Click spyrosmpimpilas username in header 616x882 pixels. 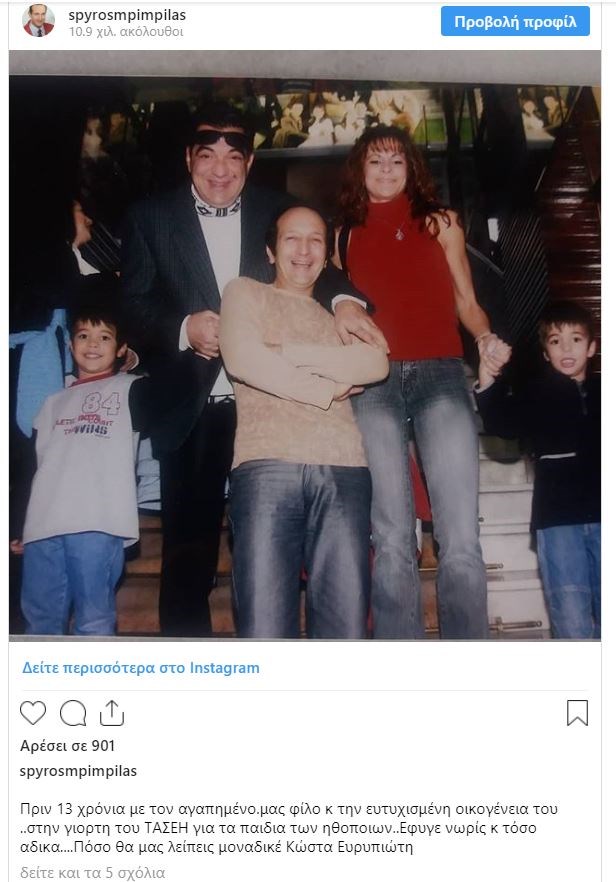pyautogui.click(x=127, y=15)
